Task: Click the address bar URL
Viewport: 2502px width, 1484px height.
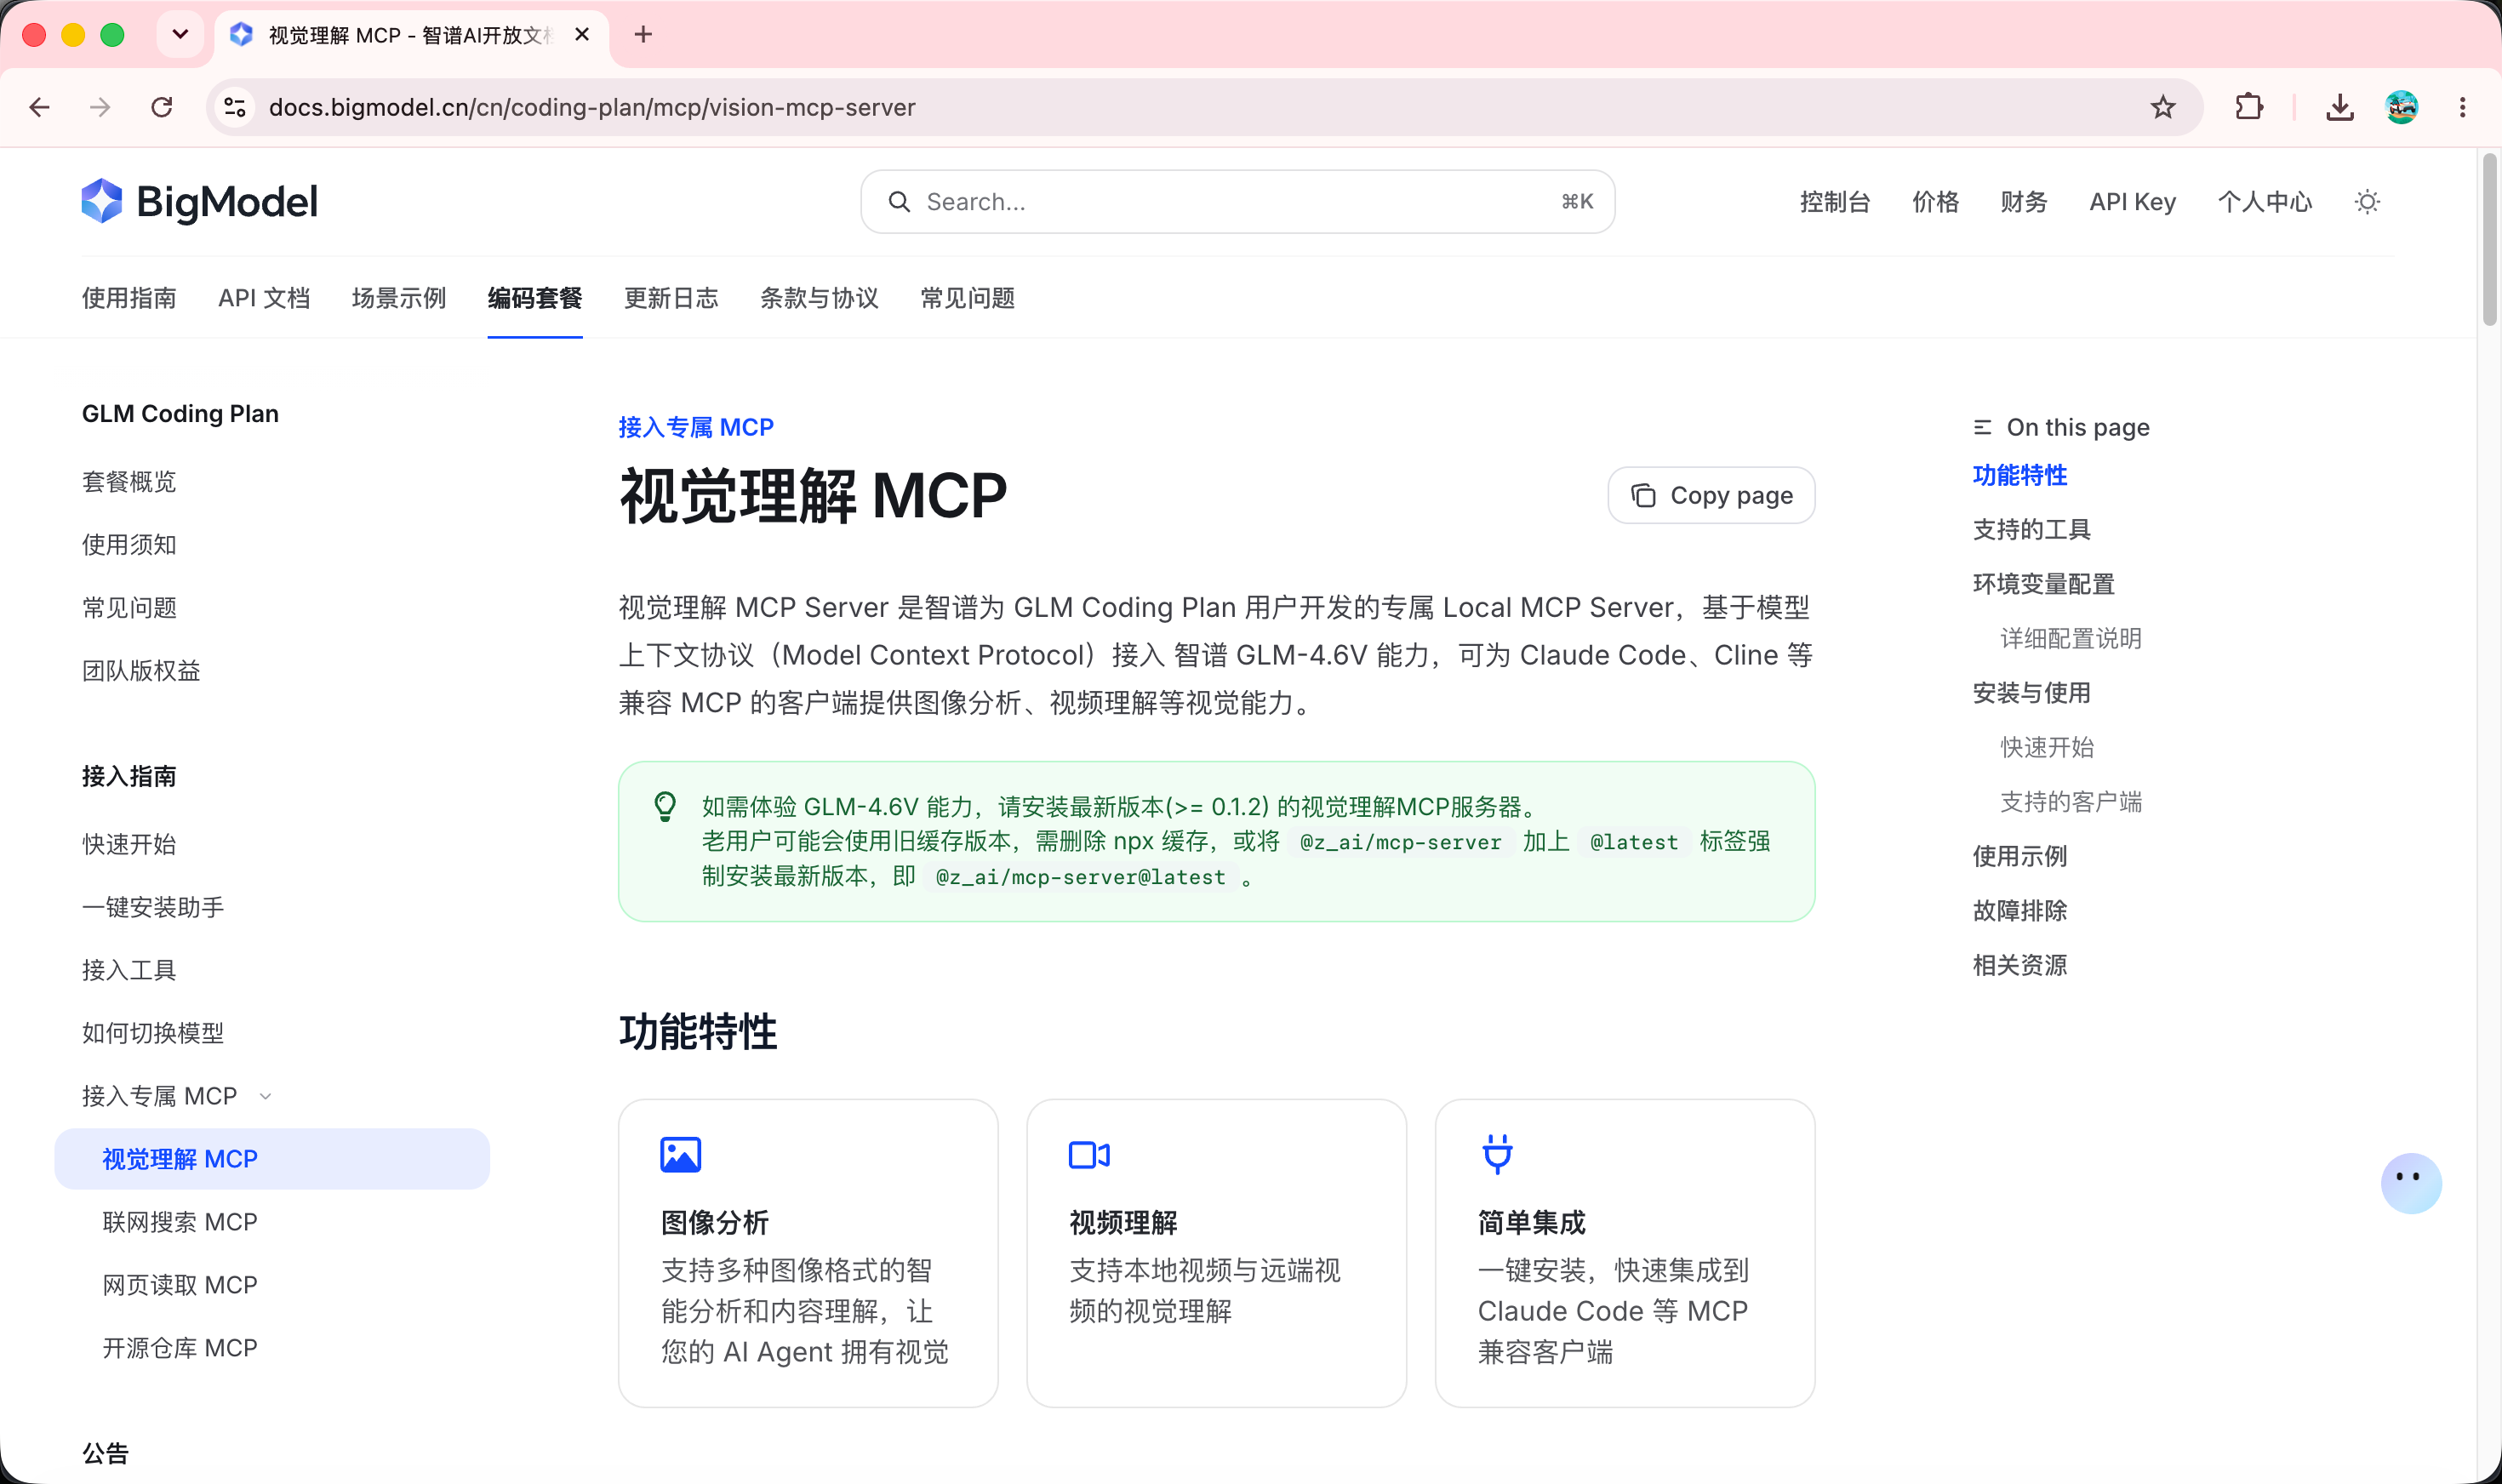Action: (x=592, y=107)
